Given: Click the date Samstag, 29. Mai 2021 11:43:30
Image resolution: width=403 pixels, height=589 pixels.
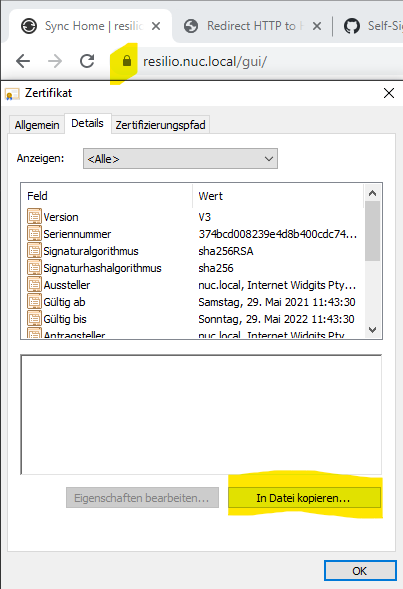Looking at the screenshot, I should click(277, 302).
